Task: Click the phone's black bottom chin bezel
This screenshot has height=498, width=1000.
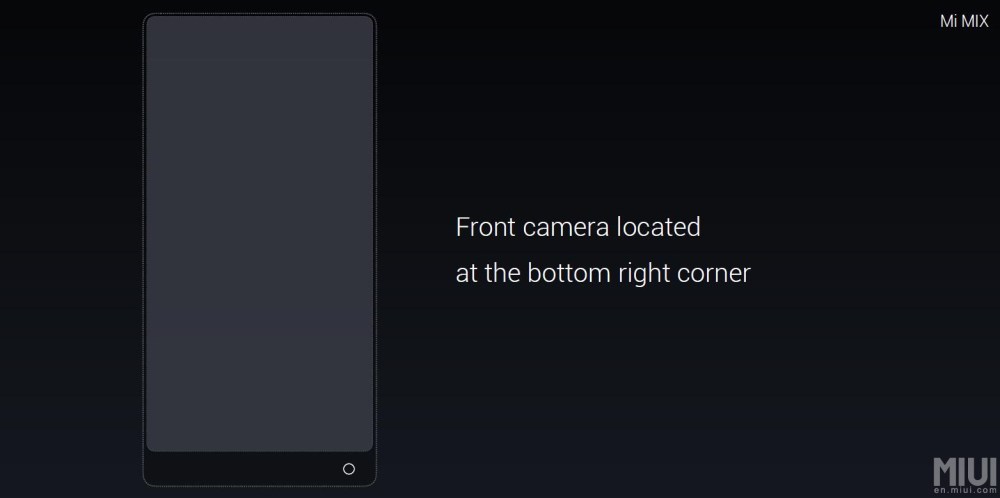Action: [260, 469]
